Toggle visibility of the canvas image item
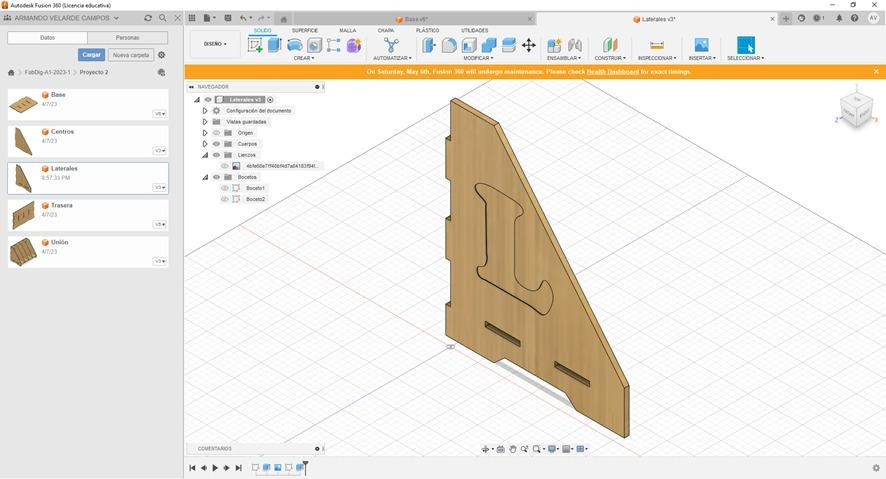886x479 pixels. coord(225,166)
